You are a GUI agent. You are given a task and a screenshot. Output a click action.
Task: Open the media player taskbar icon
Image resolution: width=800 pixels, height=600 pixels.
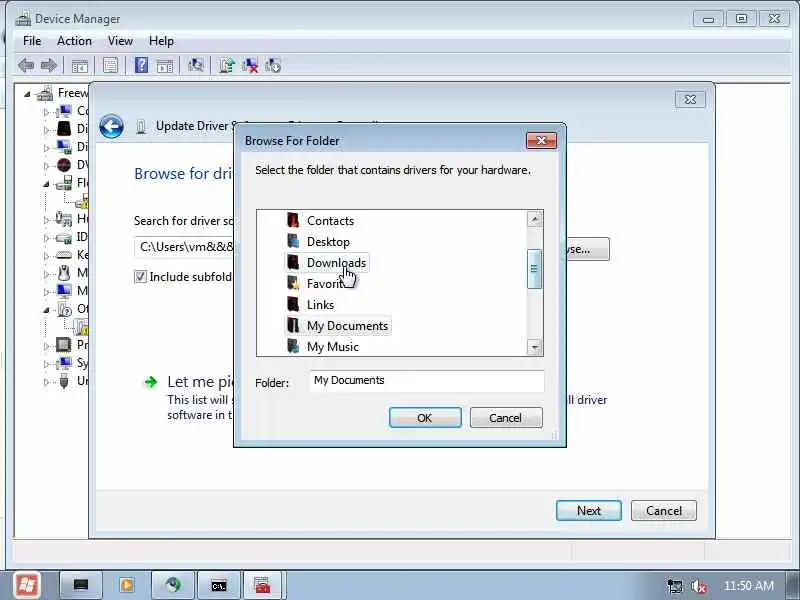[x=127, y=585]
